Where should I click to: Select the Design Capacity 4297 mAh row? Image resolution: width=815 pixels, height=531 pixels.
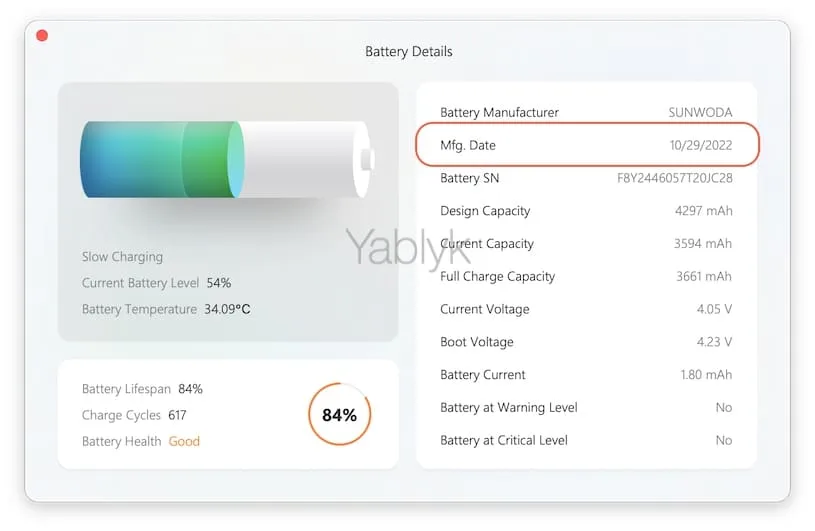click(586, 211)
